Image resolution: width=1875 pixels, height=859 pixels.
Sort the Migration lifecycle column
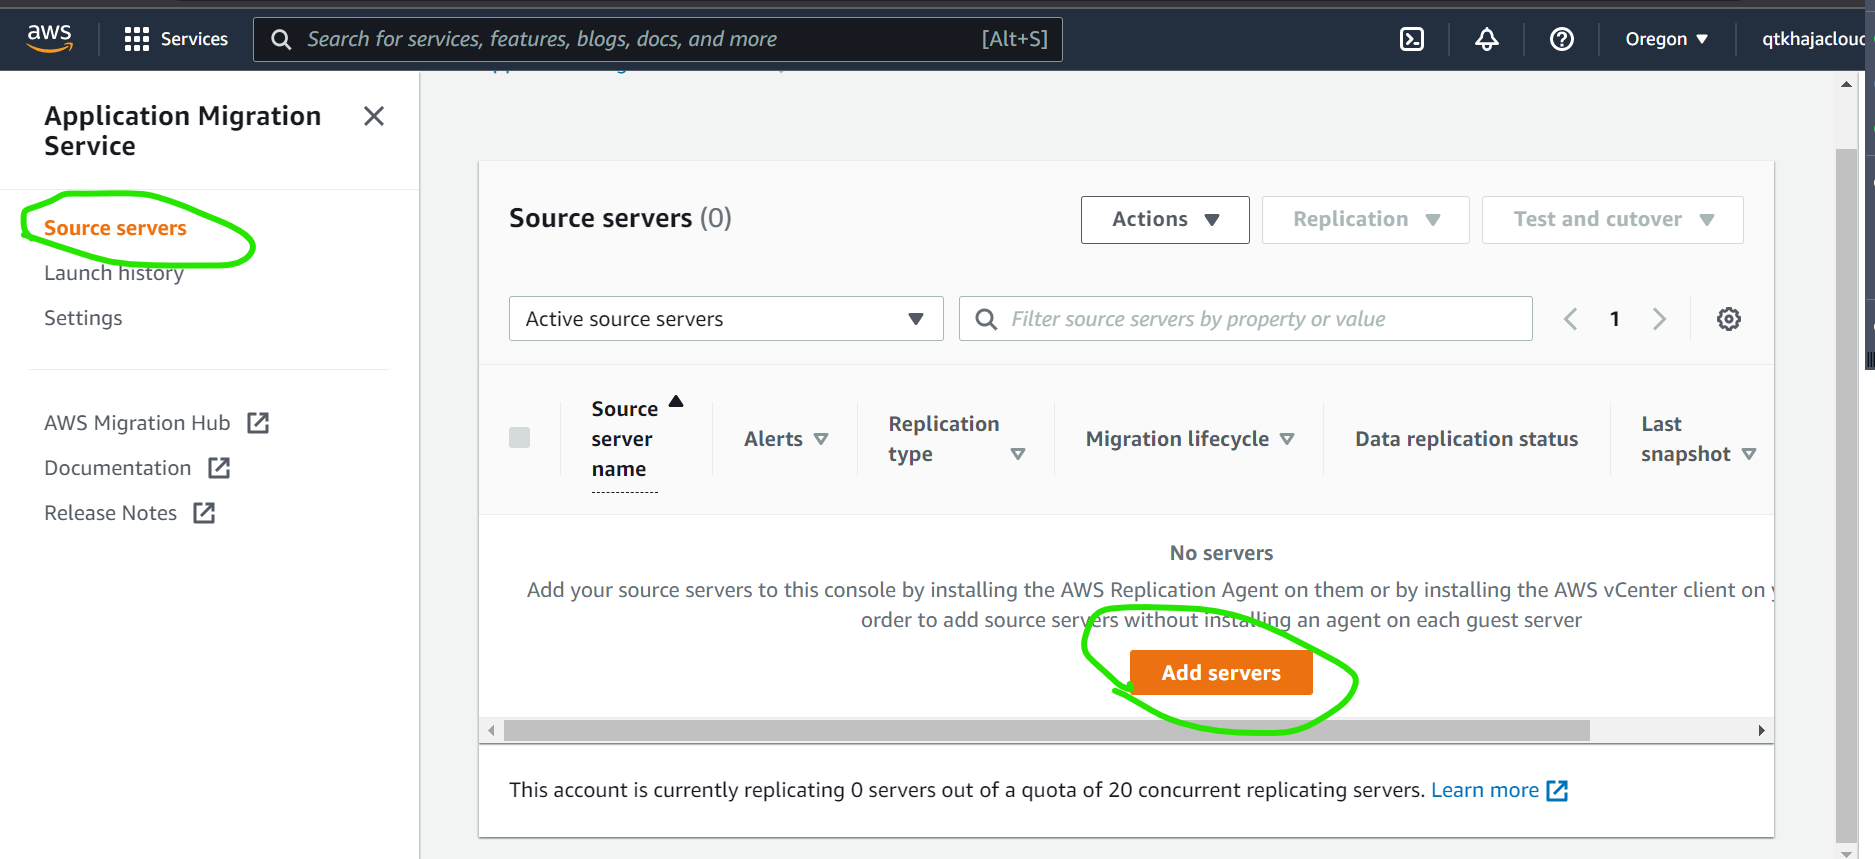(1287, 439)
